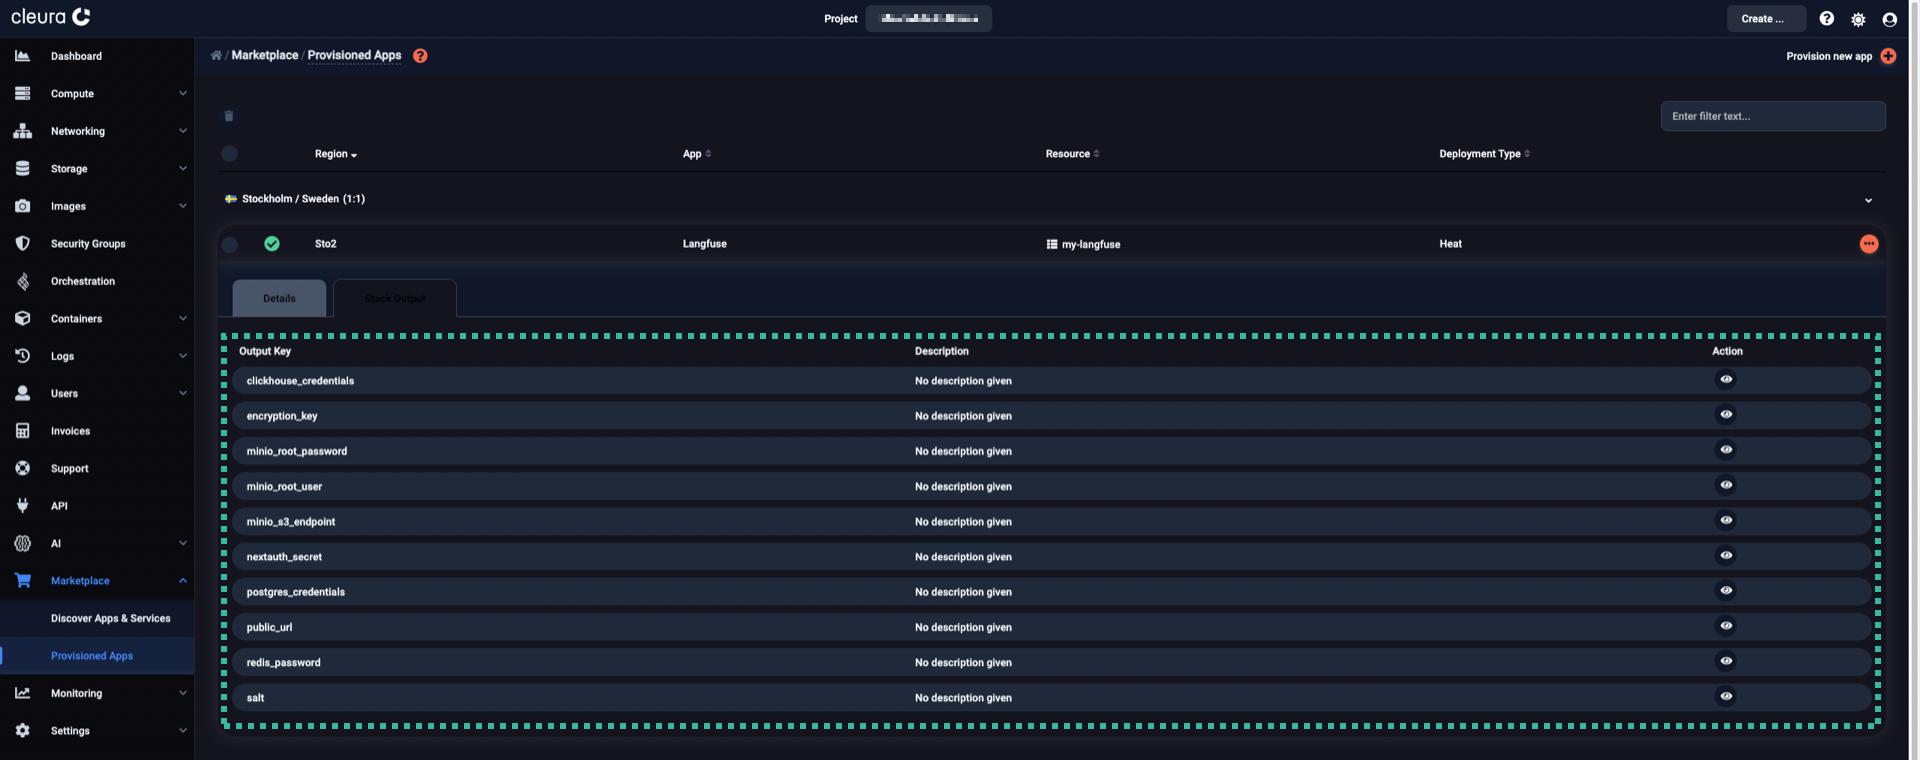
Task: Click the Enter filter text field
Action: (1772, 116)
